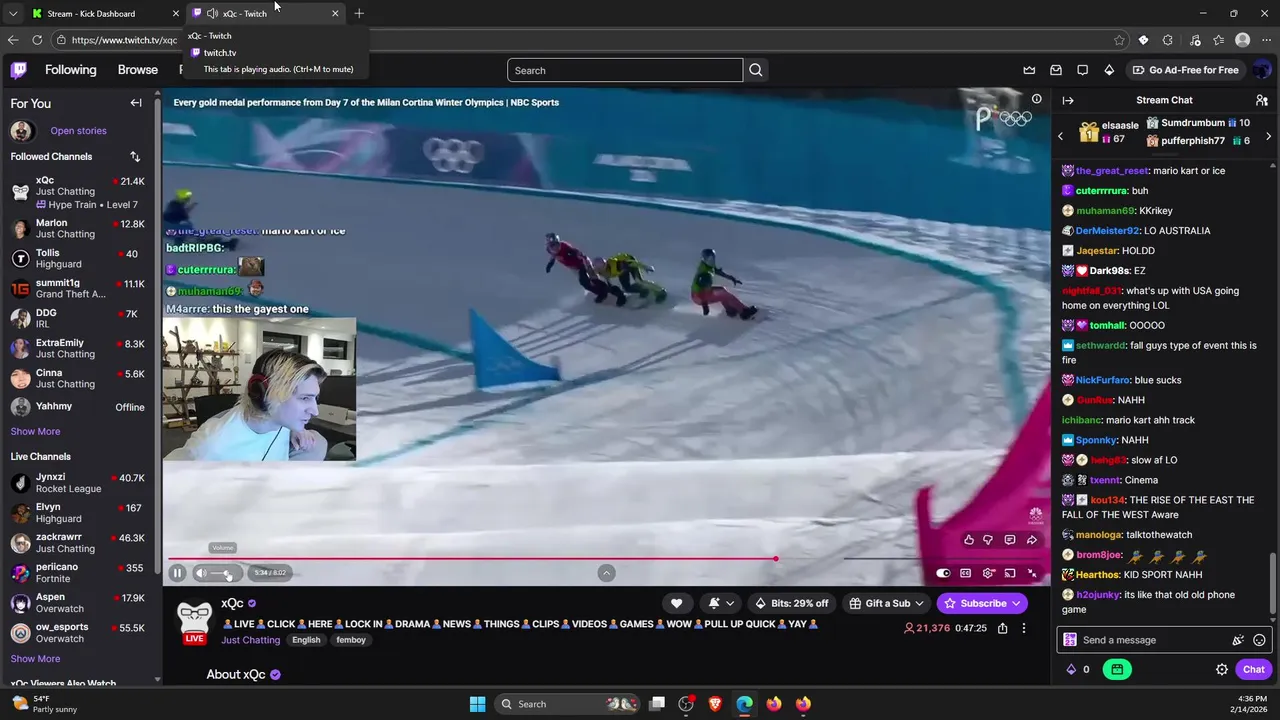Viewport: 1280px width, 720px height.
Task: Click the Just Chatting category link
Action: pyautogui.click(x=250, y=640)
